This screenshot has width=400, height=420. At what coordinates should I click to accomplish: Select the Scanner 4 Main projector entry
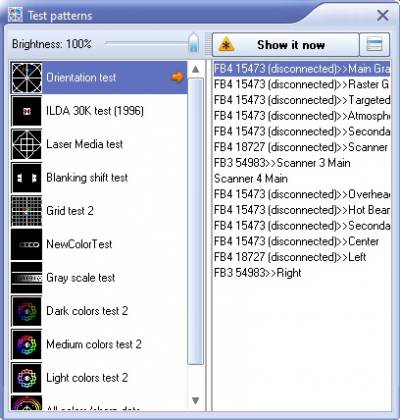[251, 179]
